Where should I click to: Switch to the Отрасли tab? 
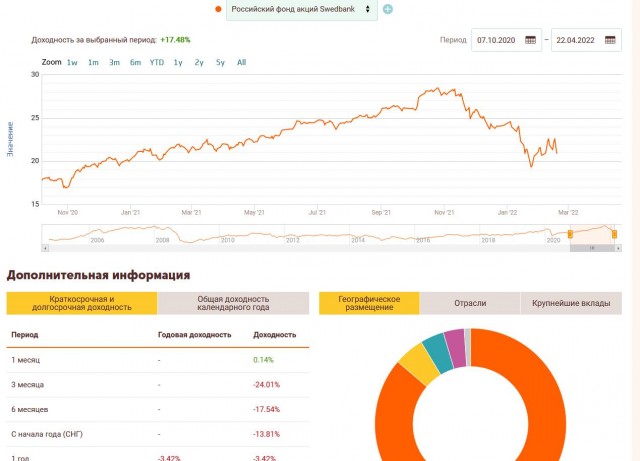click(470, 303)
